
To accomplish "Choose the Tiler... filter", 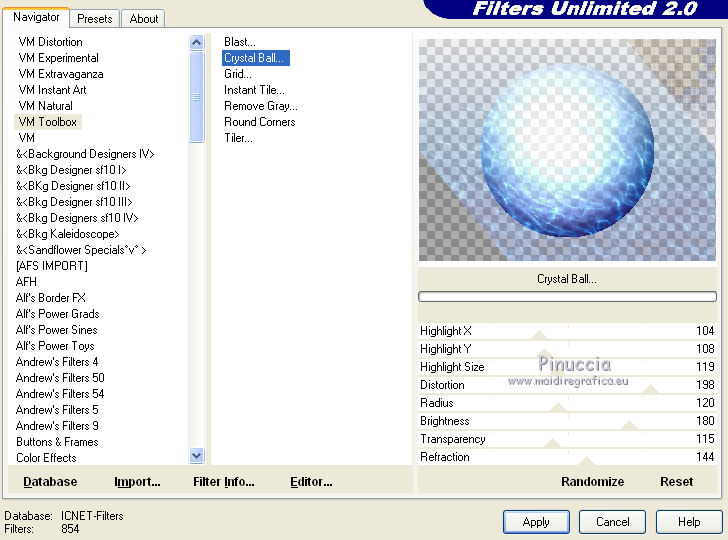I will click(238, 138).
